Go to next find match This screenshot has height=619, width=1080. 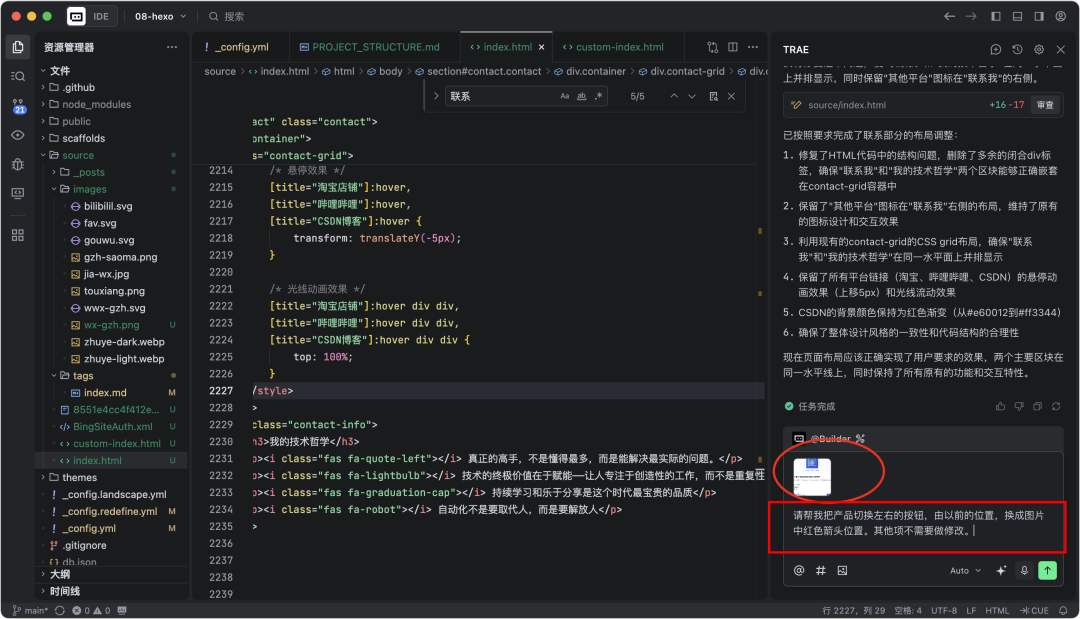[692, 96]
